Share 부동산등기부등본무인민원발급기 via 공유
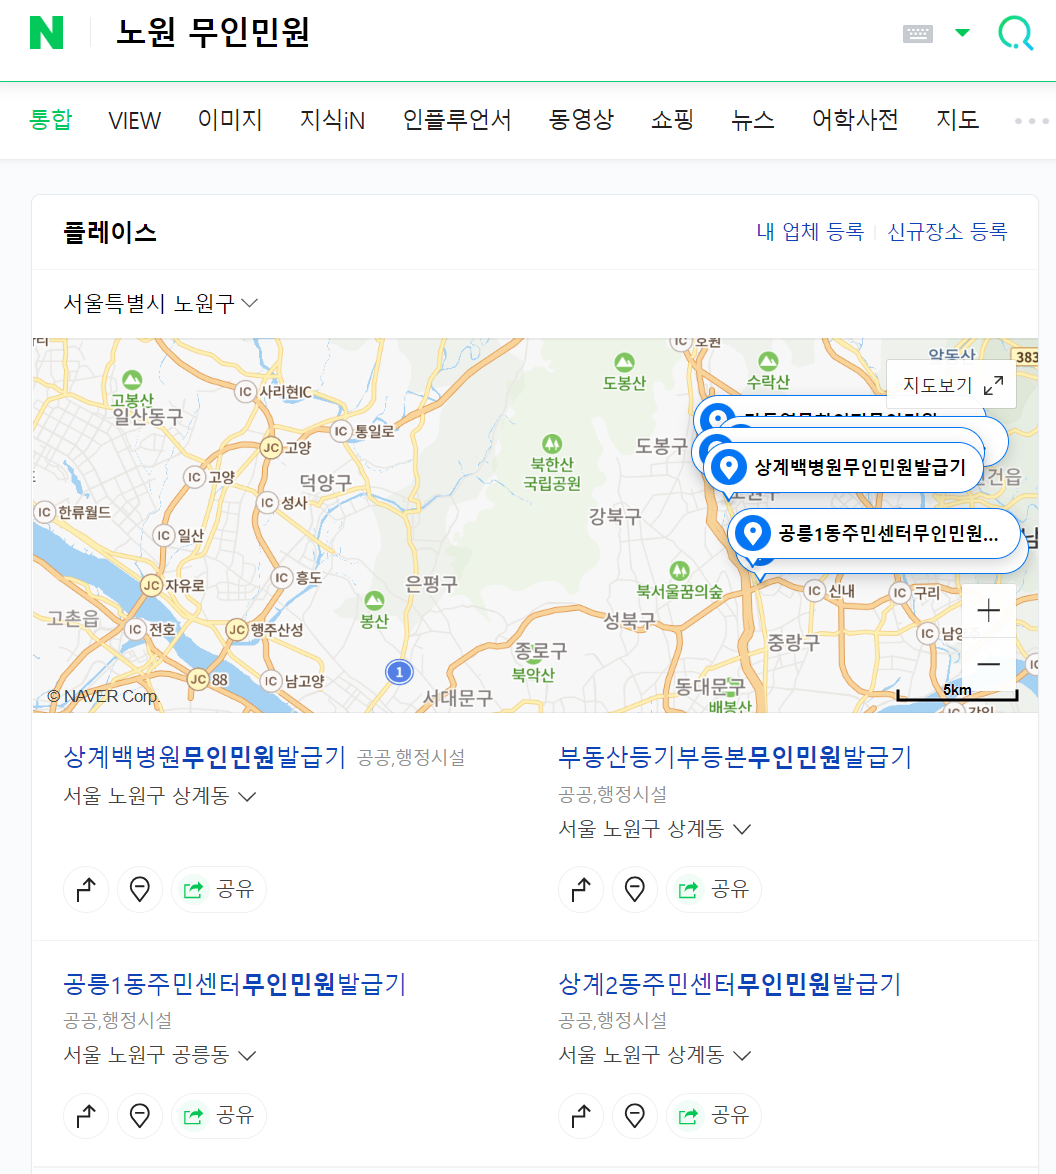The image size is (1056, 1174). click(714, 889)
